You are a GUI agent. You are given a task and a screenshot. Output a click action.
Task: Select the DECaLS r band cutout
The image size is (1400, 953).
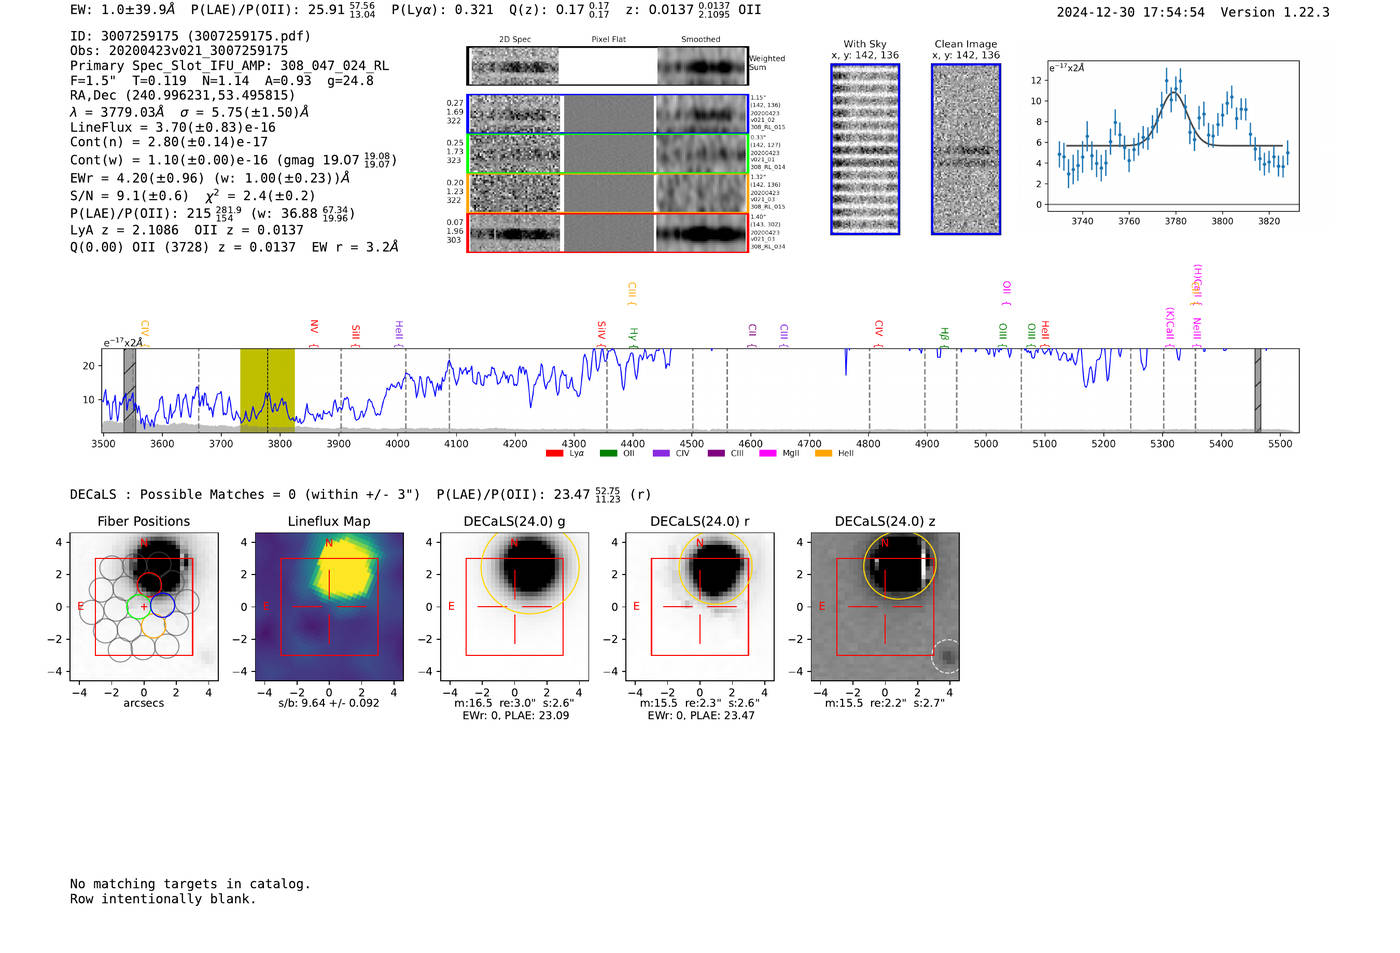[x=700, y=606]
